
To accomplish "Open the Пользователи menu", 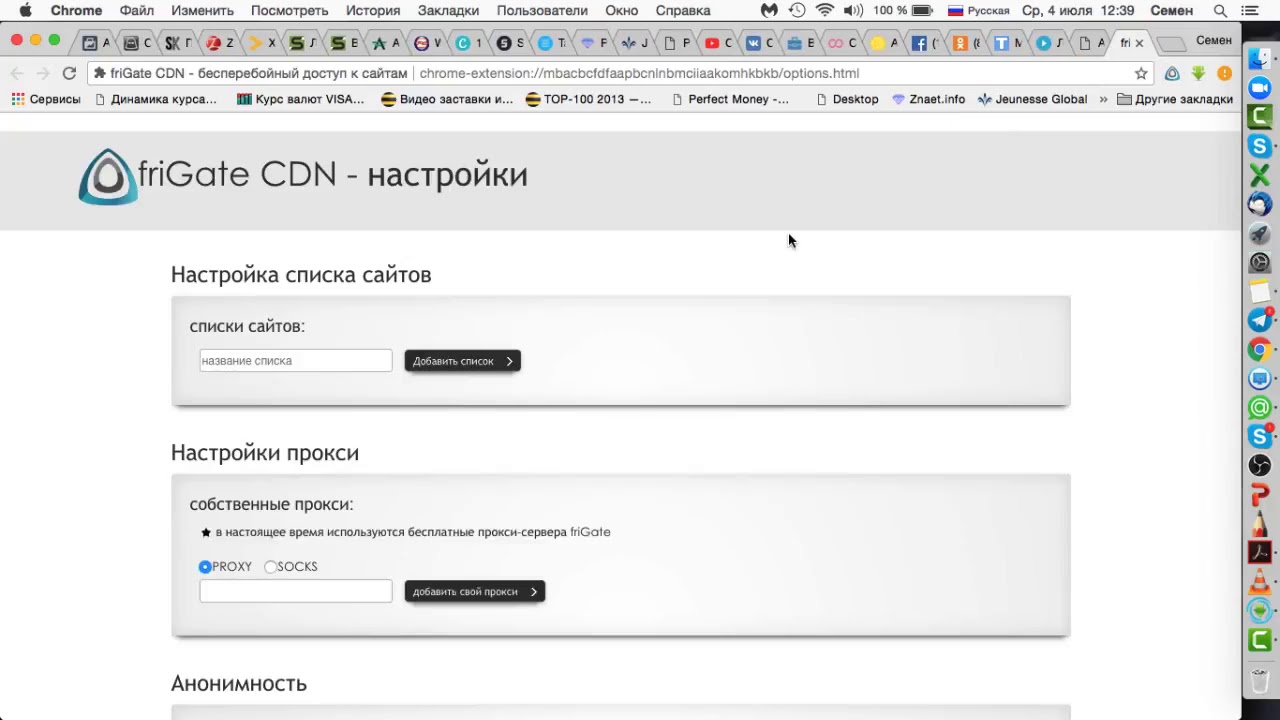I will tap(542, 10).
